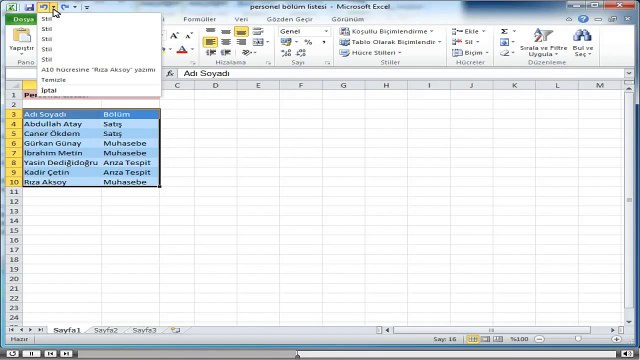Switch to the Görünüm tab
Image resolution: width=640 pixels, height=360 pixels.
[347, 19]
